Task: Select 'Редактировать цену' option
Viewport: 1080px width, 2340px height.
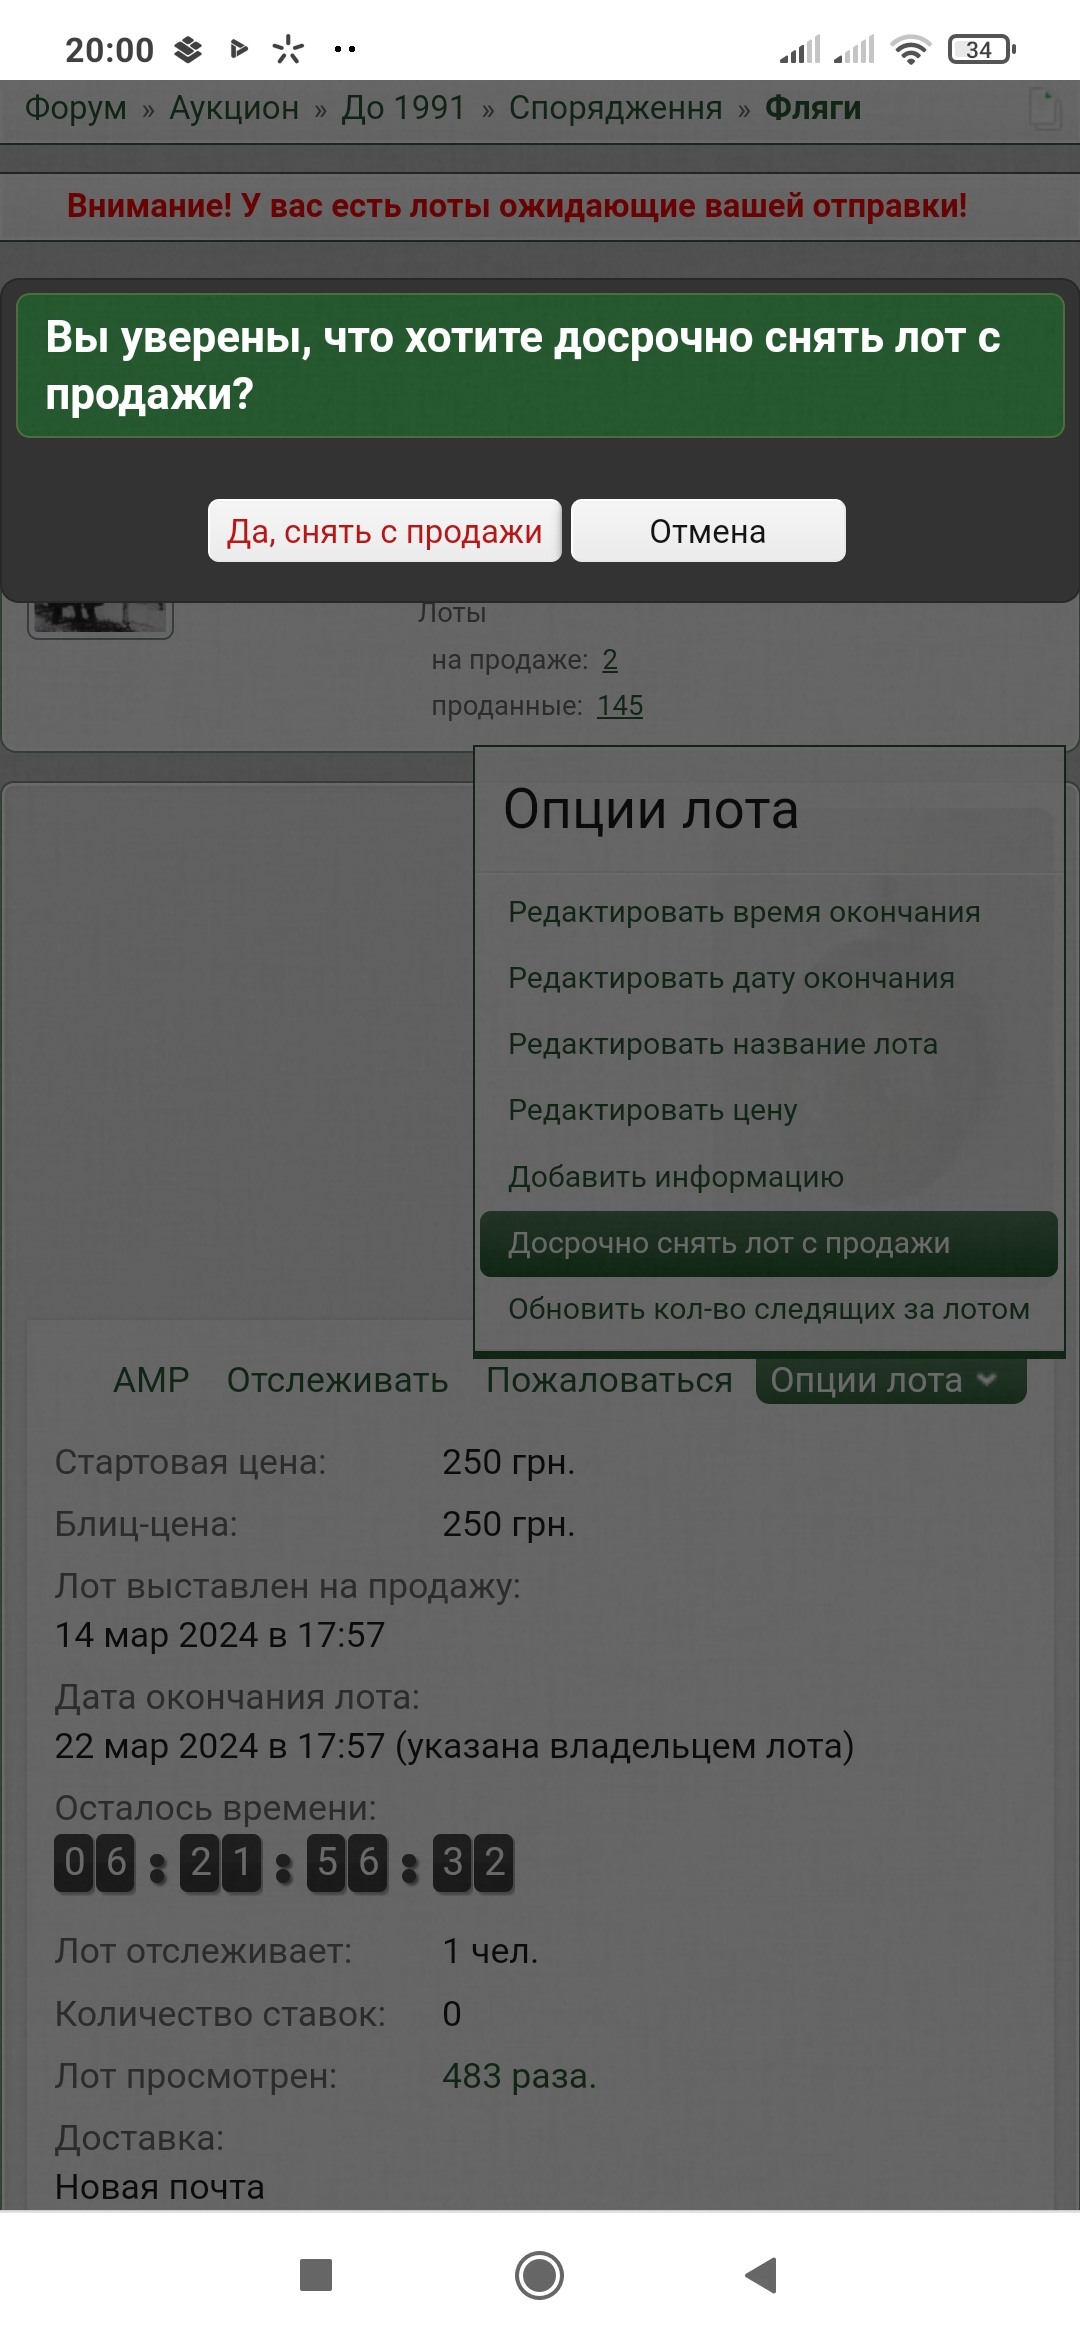Action: 768,1110
